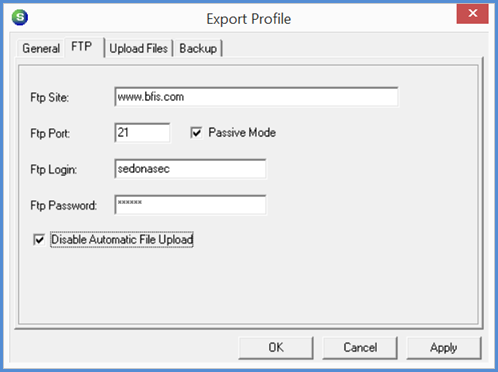Select the FTP tab
Viewport: 498px width, 372px height.
82,46
